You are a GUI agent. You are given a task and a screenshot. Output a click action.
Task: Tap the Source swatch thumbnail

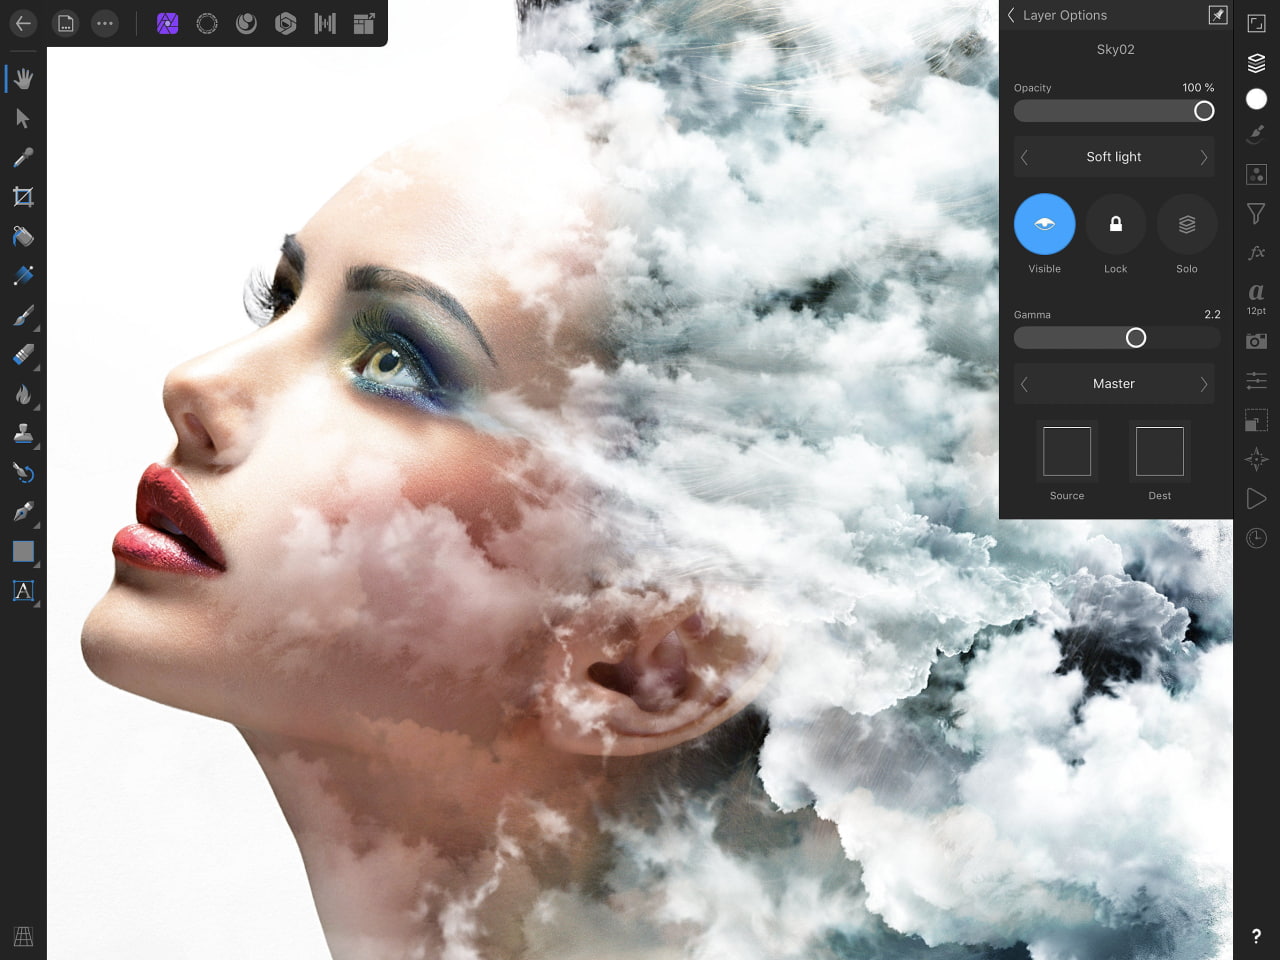(1067, 451)
